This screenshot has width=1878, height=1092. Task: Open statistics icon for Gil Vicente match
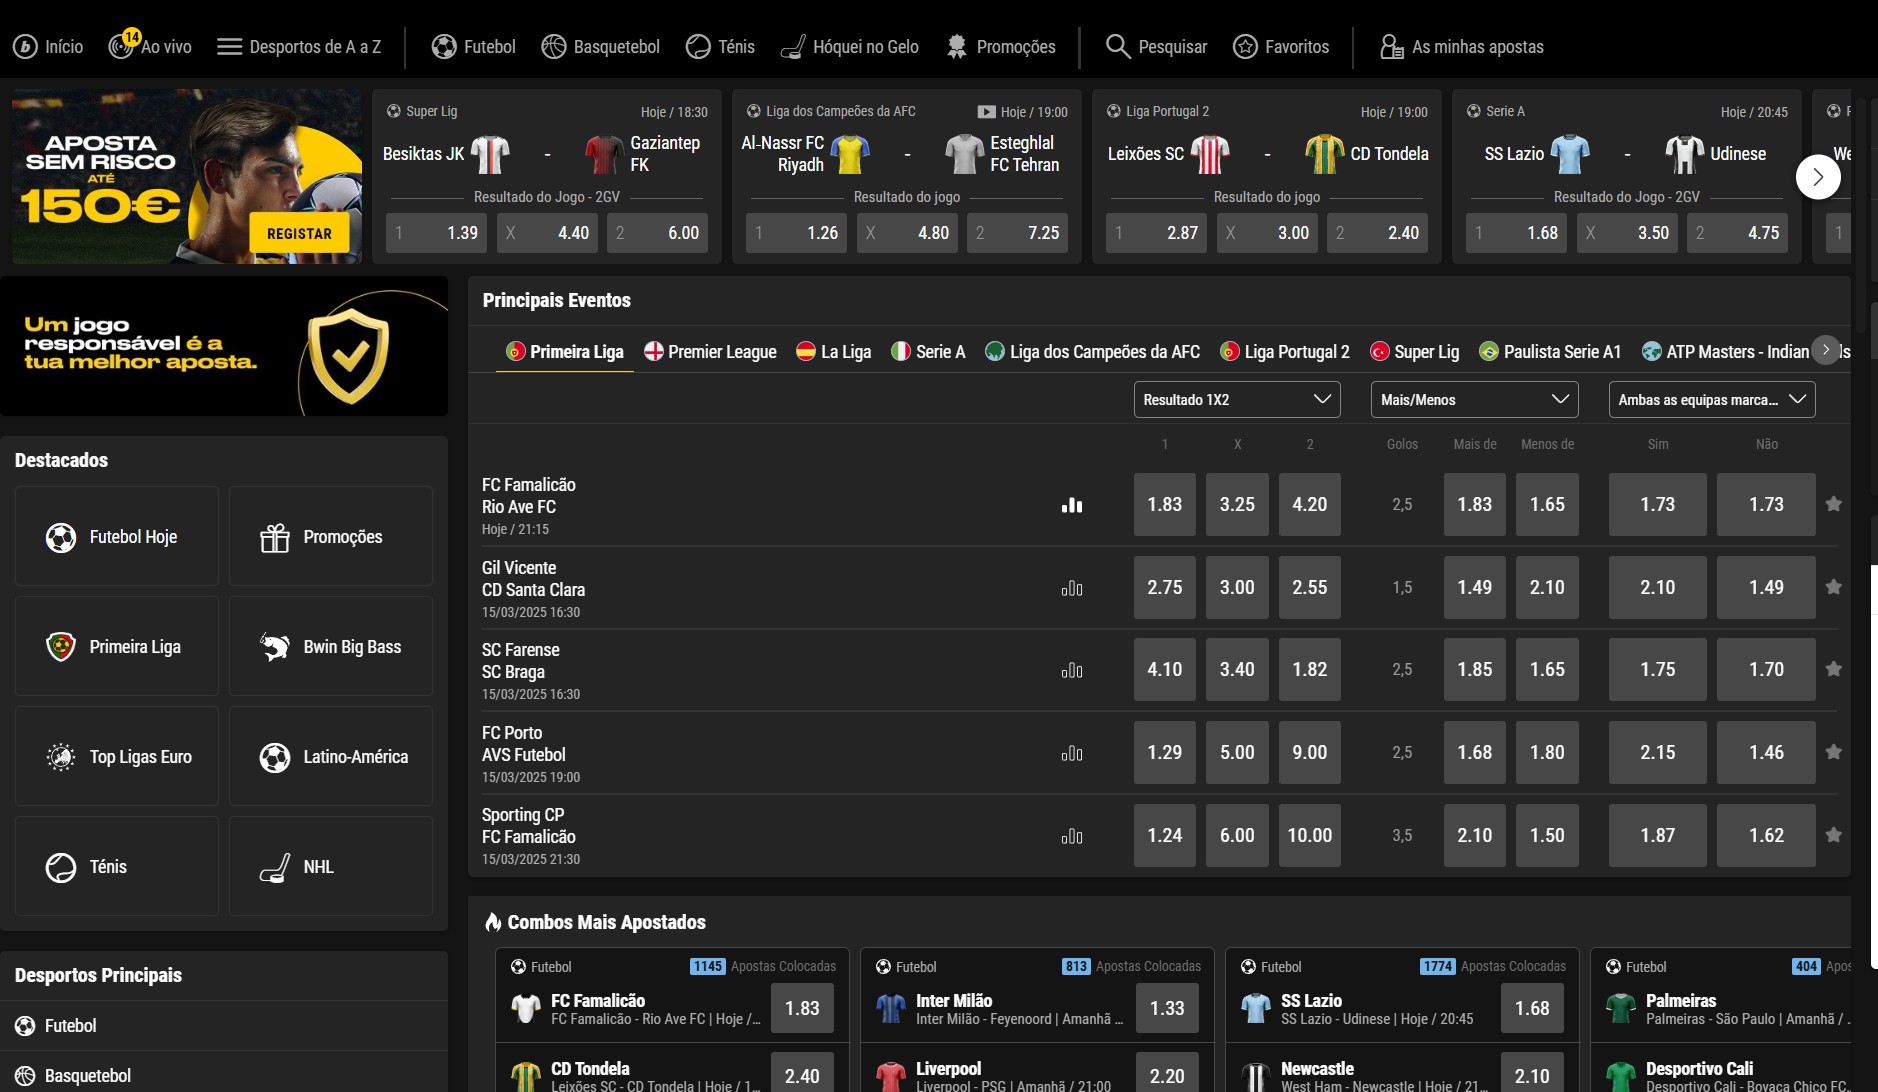[x=1072, y=588]
